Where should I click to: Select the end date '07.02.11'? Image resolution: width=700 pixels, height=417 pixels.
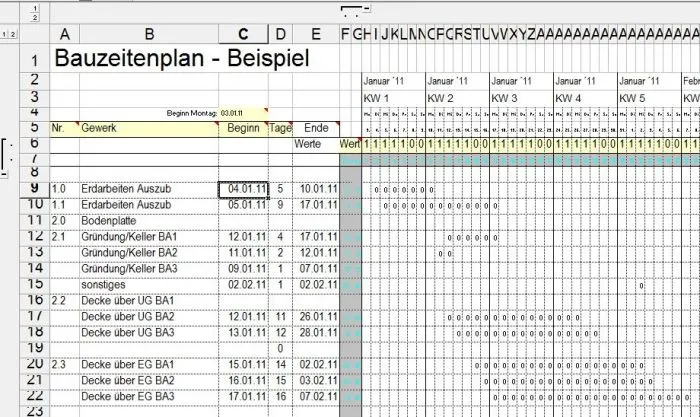(x=316, y=396)
